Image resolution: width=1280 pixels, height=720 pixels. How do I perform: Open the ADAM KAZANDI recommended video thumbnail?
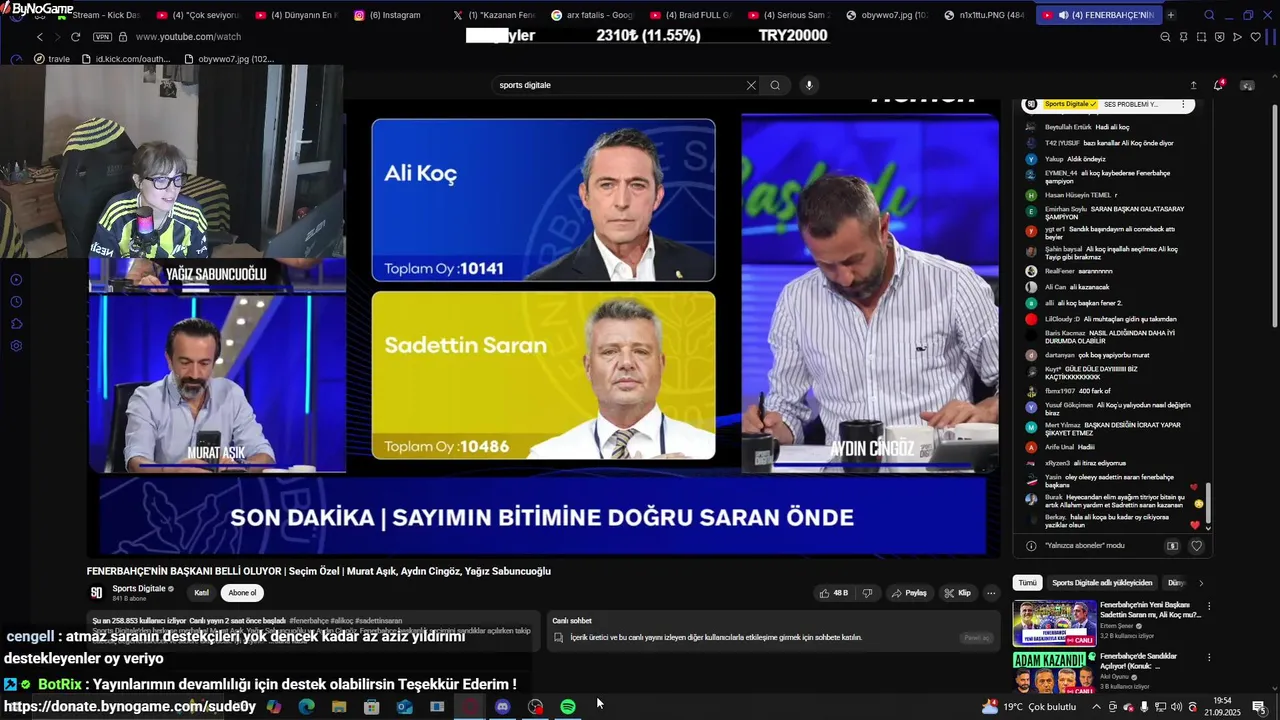(x=1054, y=672)
